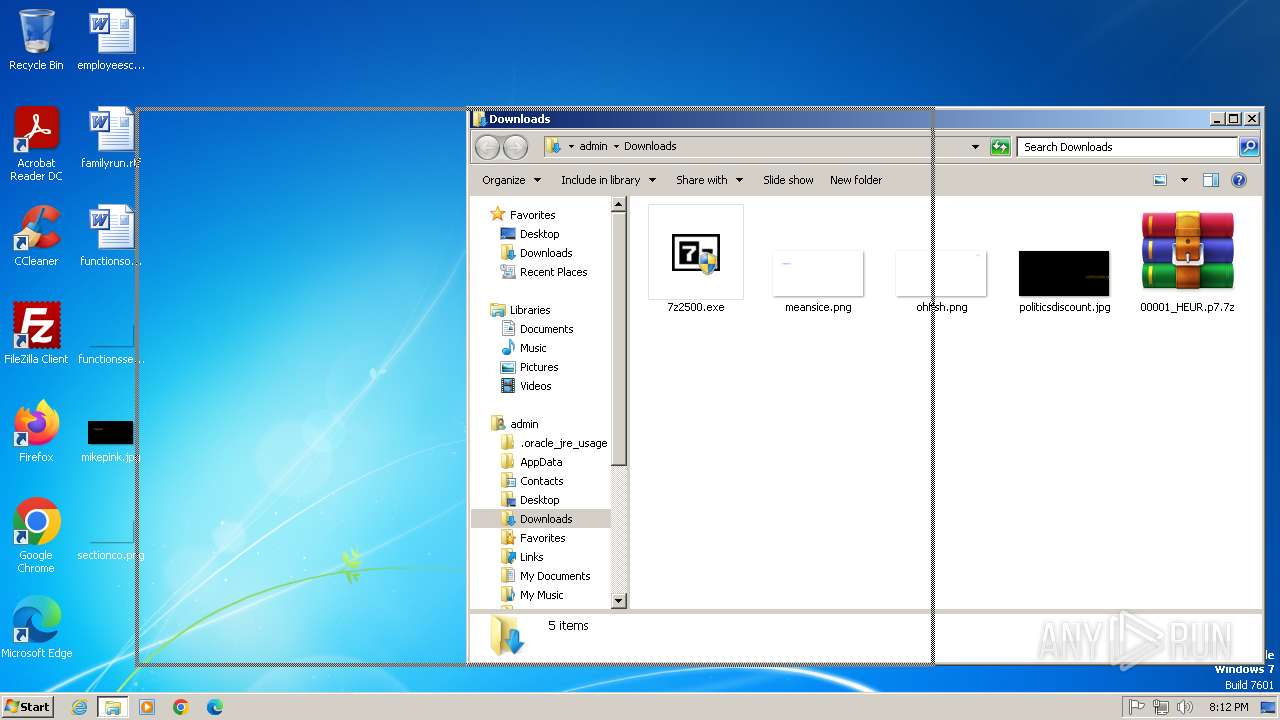Click admin in the address breadcrumb
This screenshot has width=1280, height=720.
click(593, 146)
